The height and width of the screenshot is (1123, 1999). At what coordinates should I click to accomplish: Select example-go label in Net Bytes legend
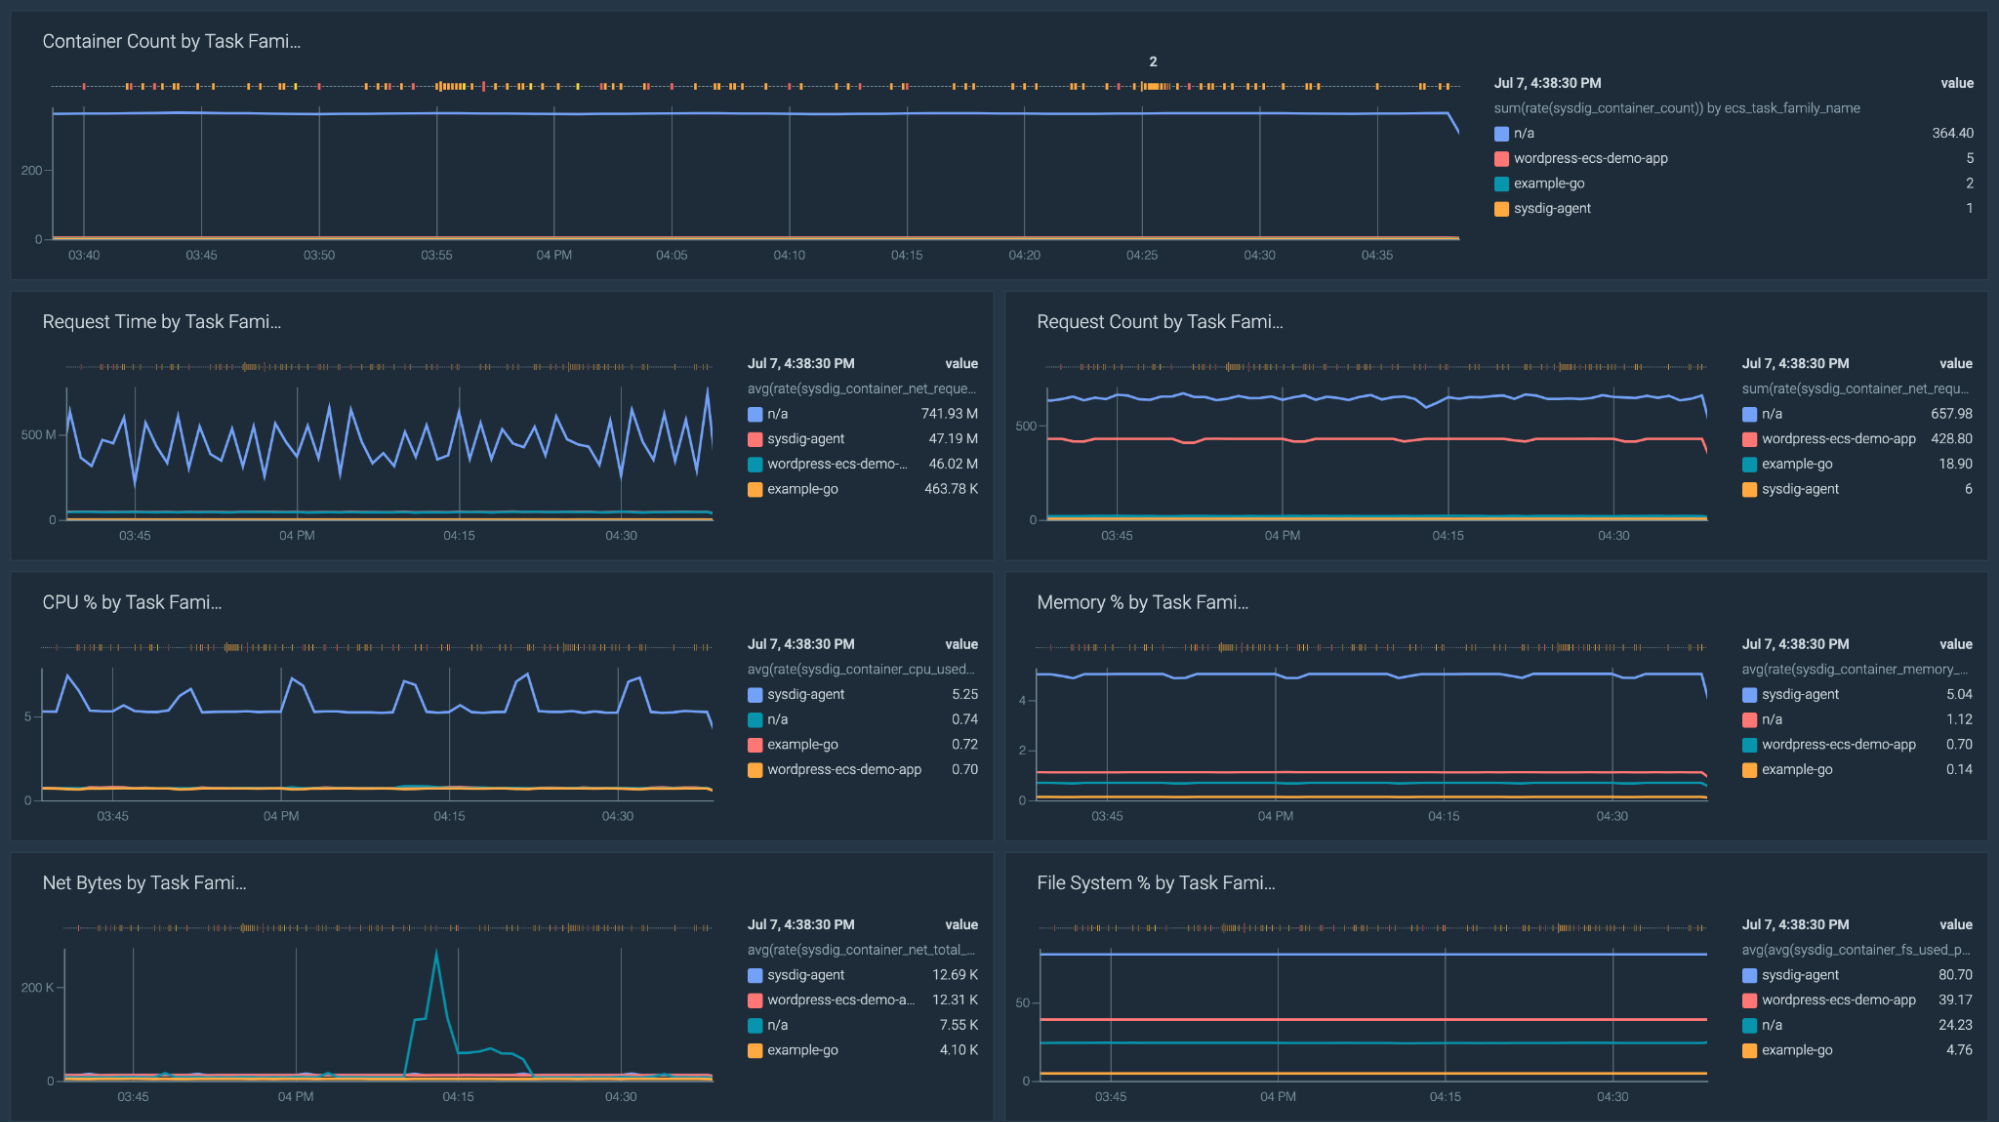(802, 1051)
